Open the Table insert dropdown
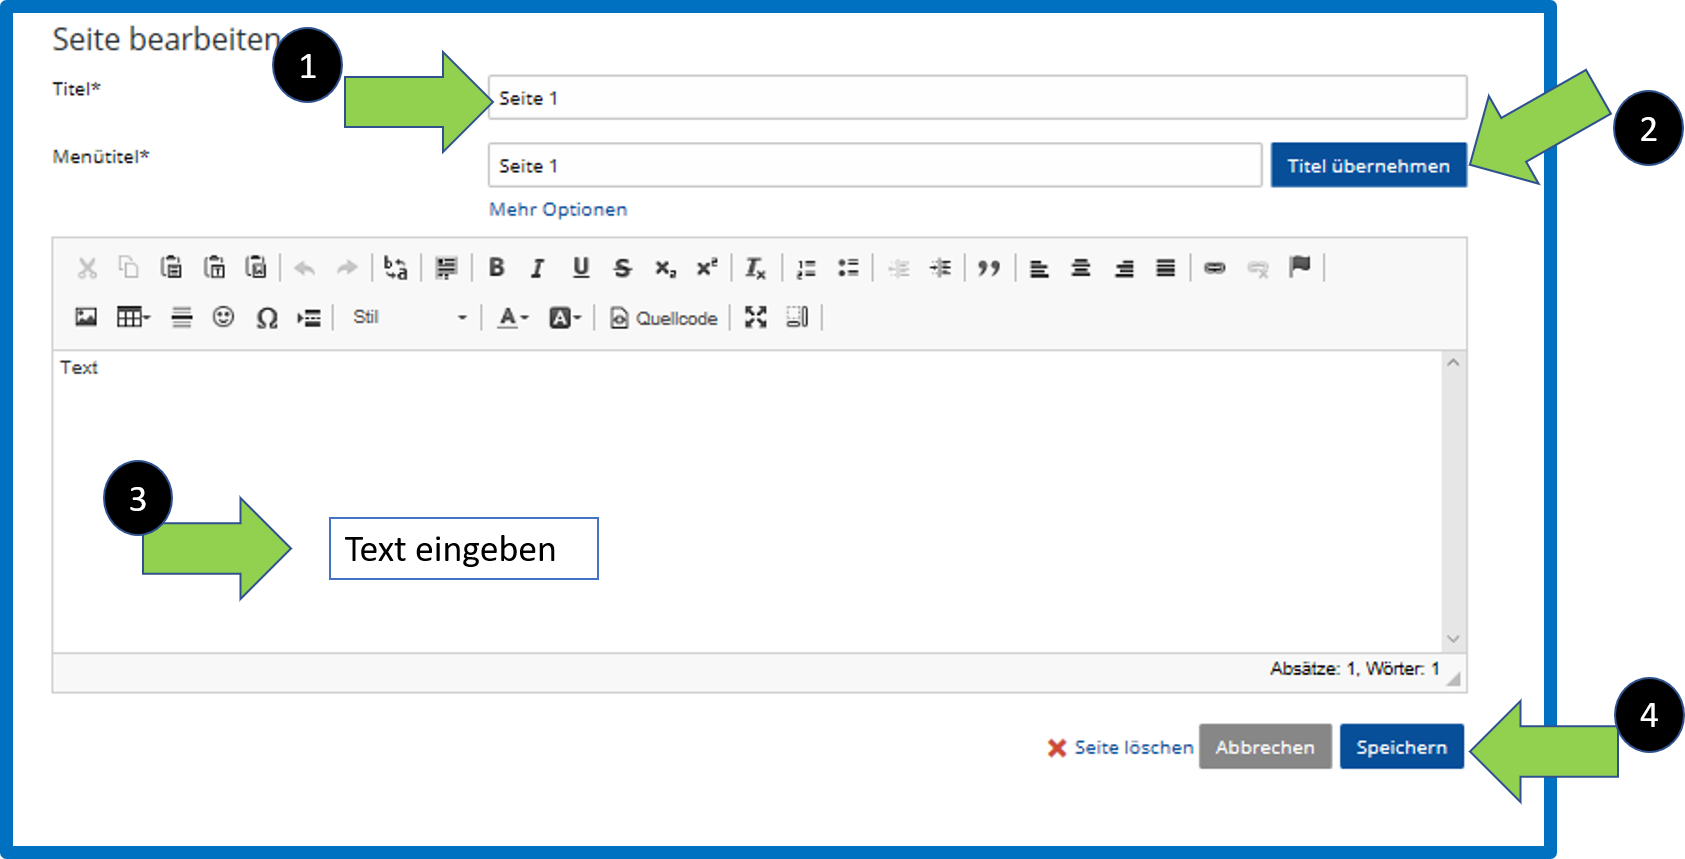 [133, 317]
